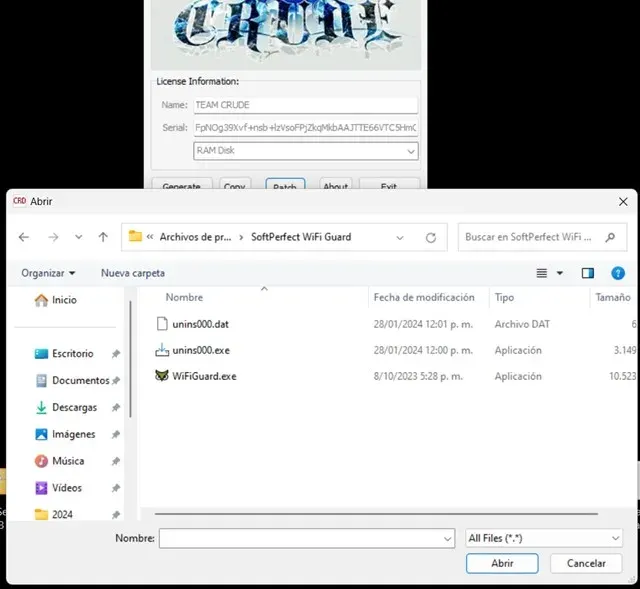Click the unins000.exe installer icon
Screen dimensions: 640x589
pyautogui.click(x=162, y=350)
